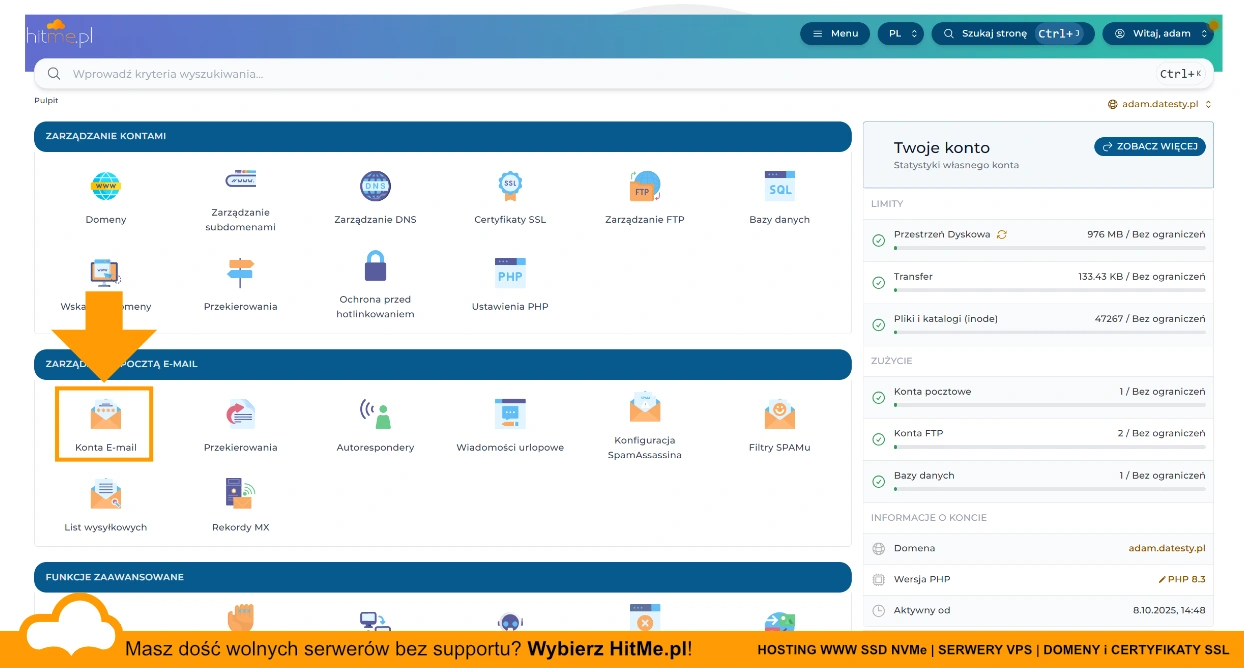Click Szukaj stronę button
This screenshot has width=1244, height=668.
tap(1013, 34)
